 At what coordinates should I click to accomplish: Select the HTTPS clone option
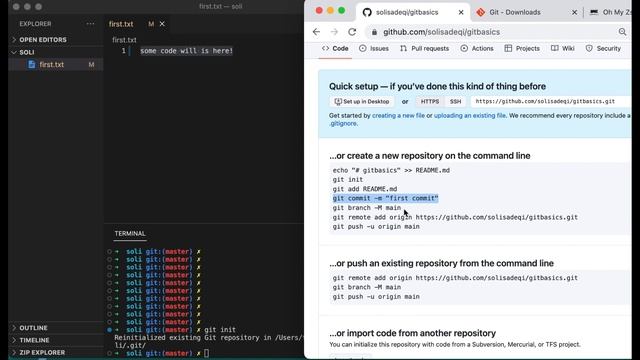(x=430, y=102)
